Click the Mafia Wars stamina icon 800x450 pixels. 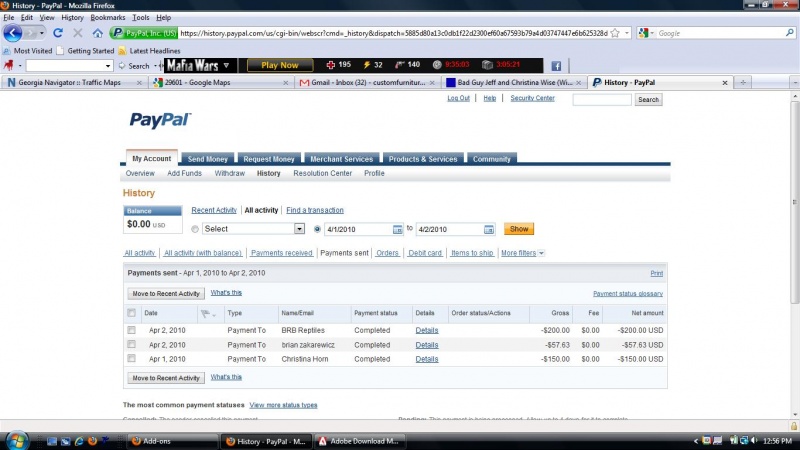coord(399,65)
